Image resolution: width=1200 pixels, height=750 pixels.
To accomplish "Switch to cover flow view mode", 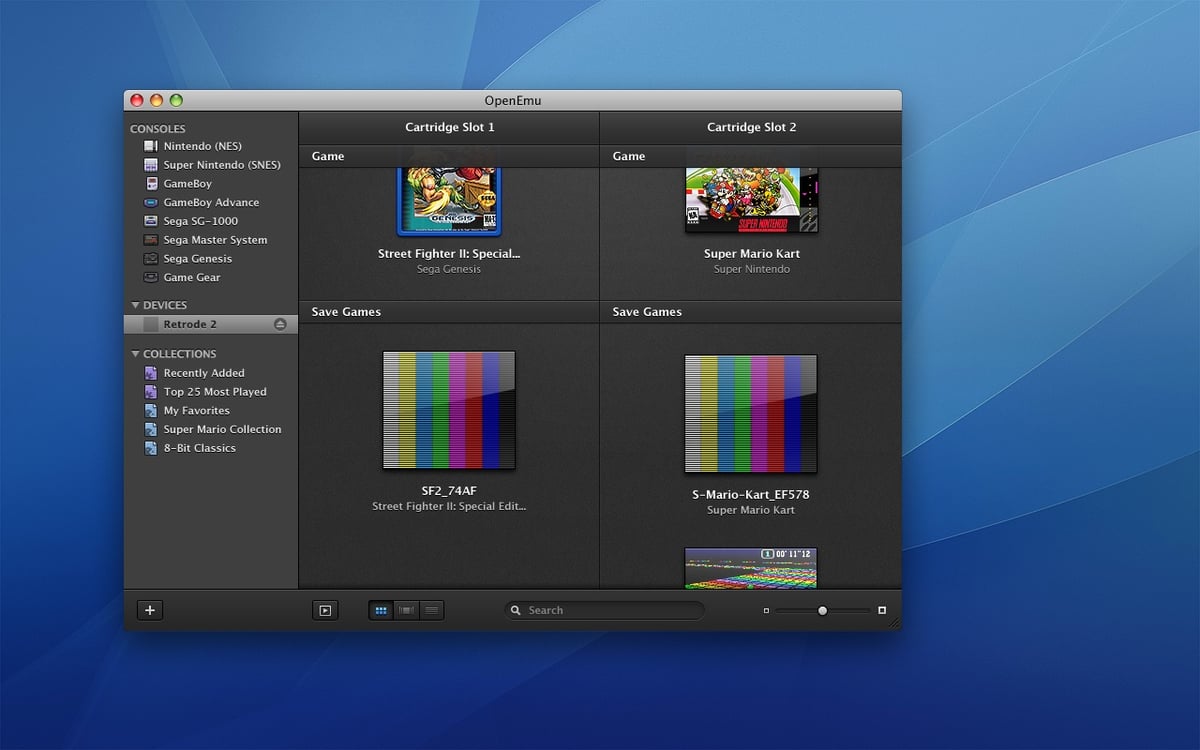I will tap(406, 610).
